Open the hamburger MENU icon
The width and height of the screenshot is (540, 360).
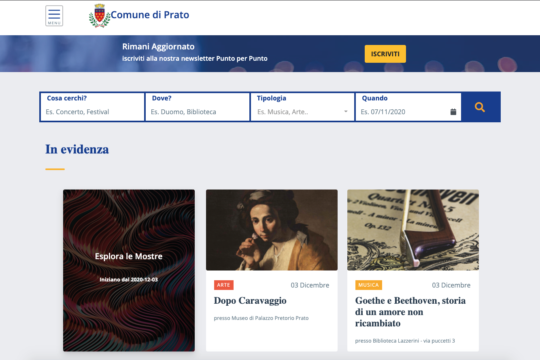(54, 16)
